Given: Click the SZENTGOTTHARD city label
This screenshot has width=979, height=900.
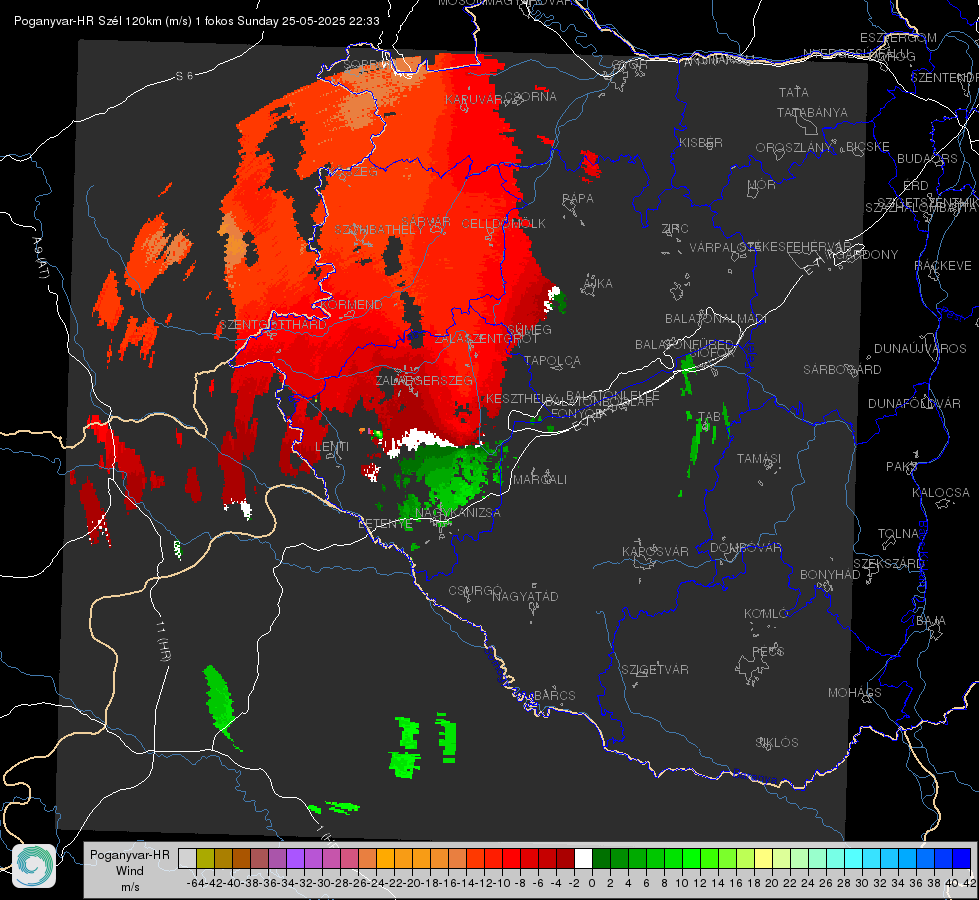Looking at the screenshot, I should (273, 325).
